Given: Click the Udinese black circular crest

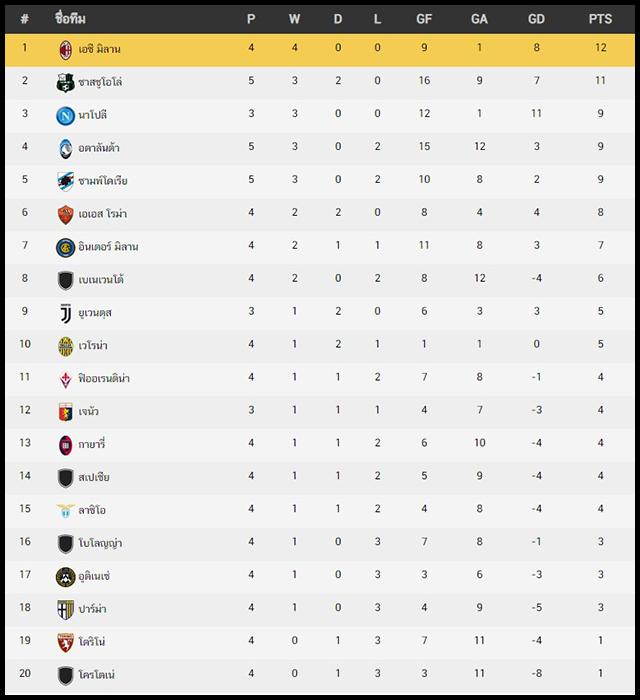Looking at the screenshot, I should click(x=65, y=577).
